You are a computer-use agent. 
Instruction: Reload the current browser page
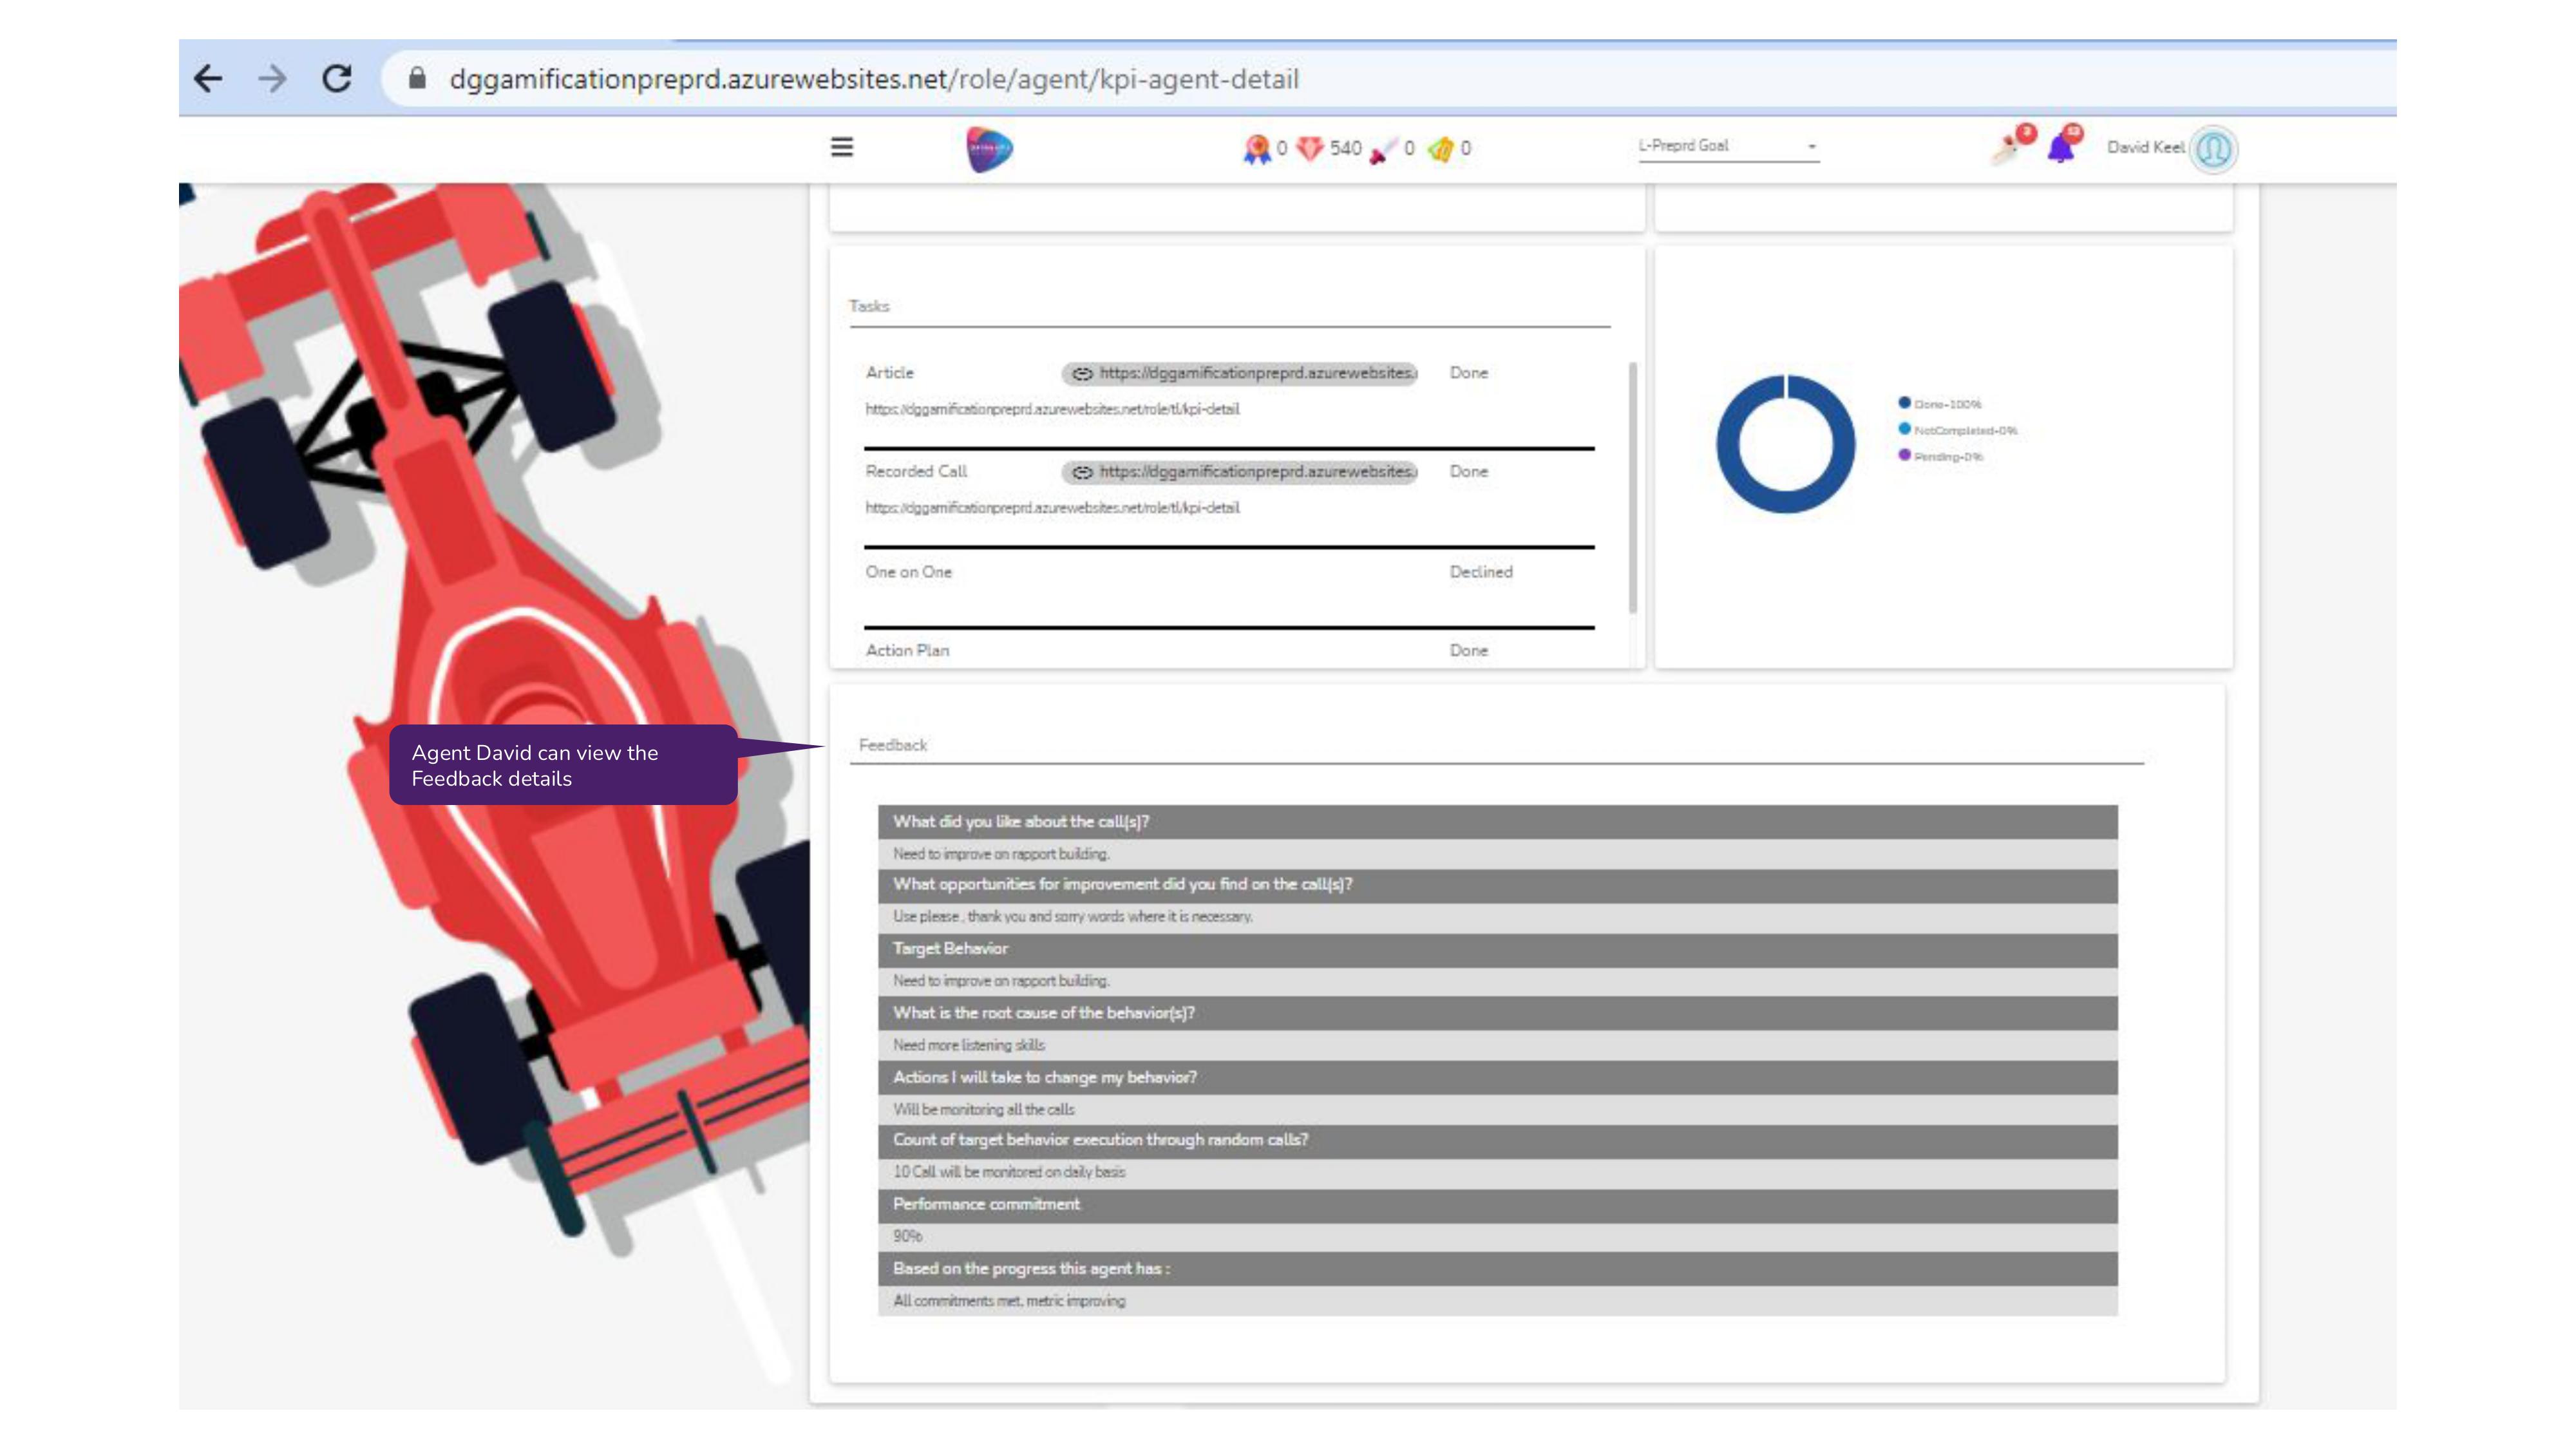pos(337,78)
